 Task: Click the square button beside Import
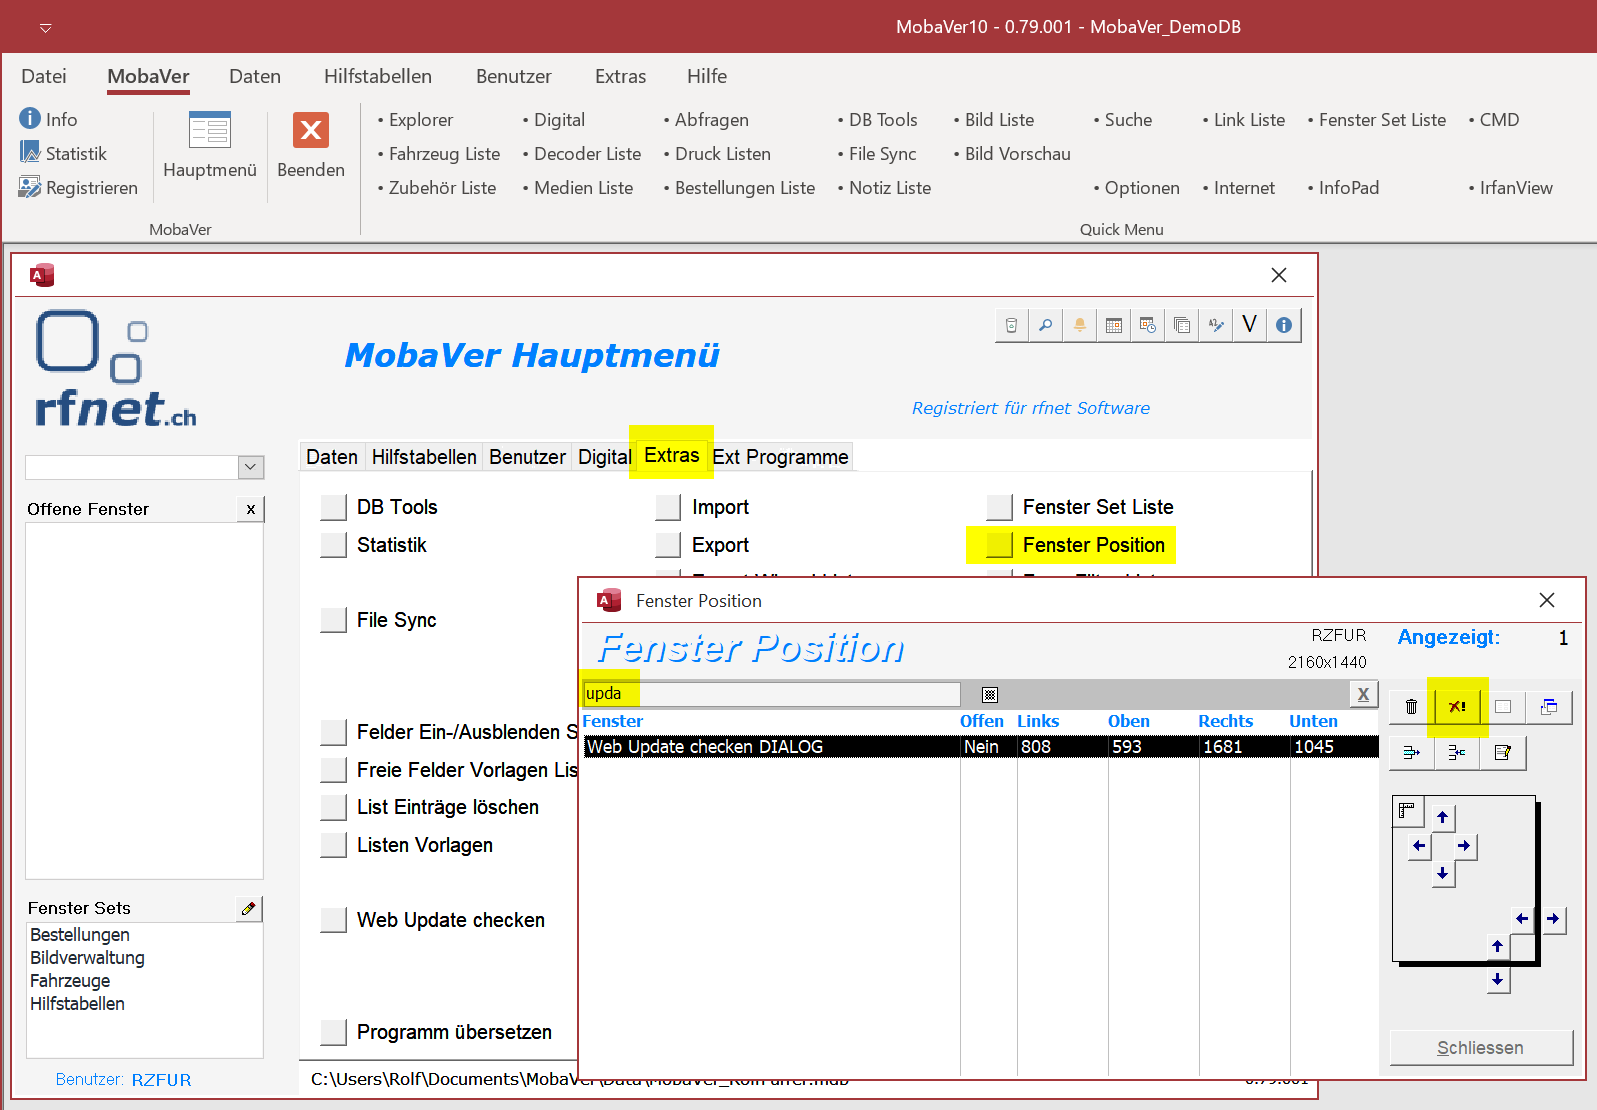coord(669,507)
